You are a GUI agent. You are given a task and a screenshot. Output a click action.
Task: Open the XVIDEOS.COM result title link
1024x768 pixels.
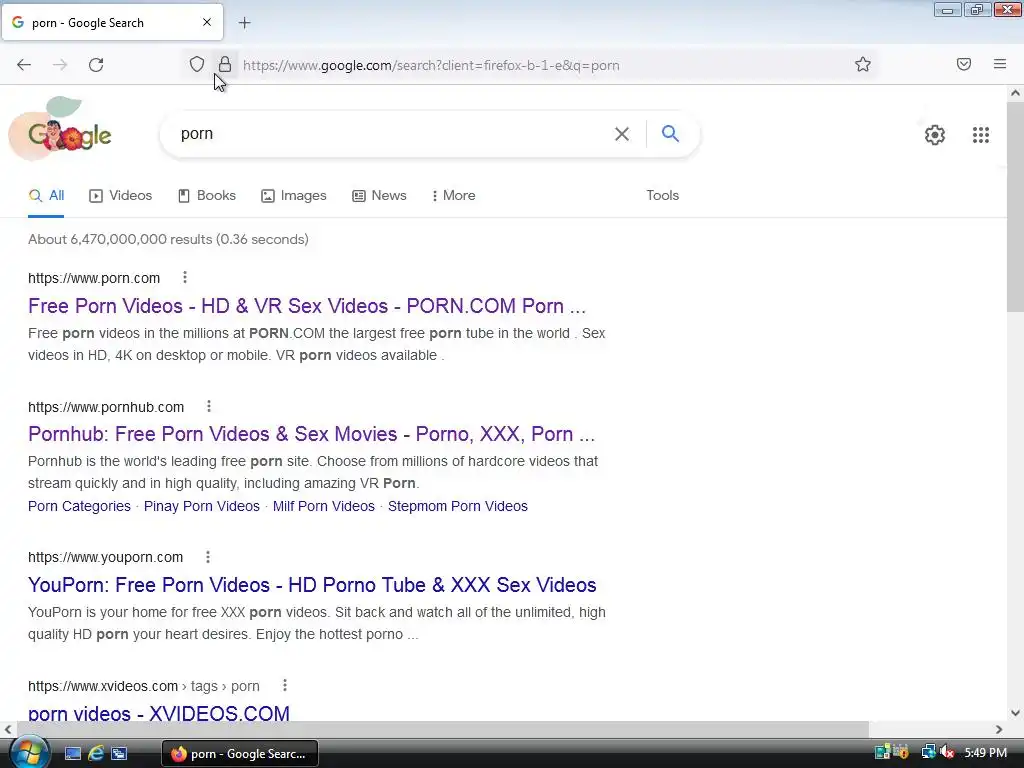[x=159, y=713]
